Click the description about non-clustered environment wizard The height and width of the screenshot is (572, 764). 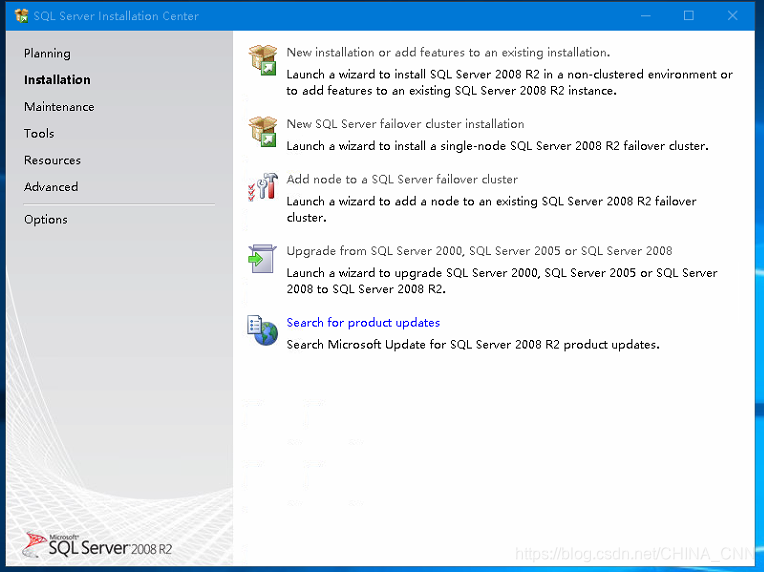click(x=510, y=82)
